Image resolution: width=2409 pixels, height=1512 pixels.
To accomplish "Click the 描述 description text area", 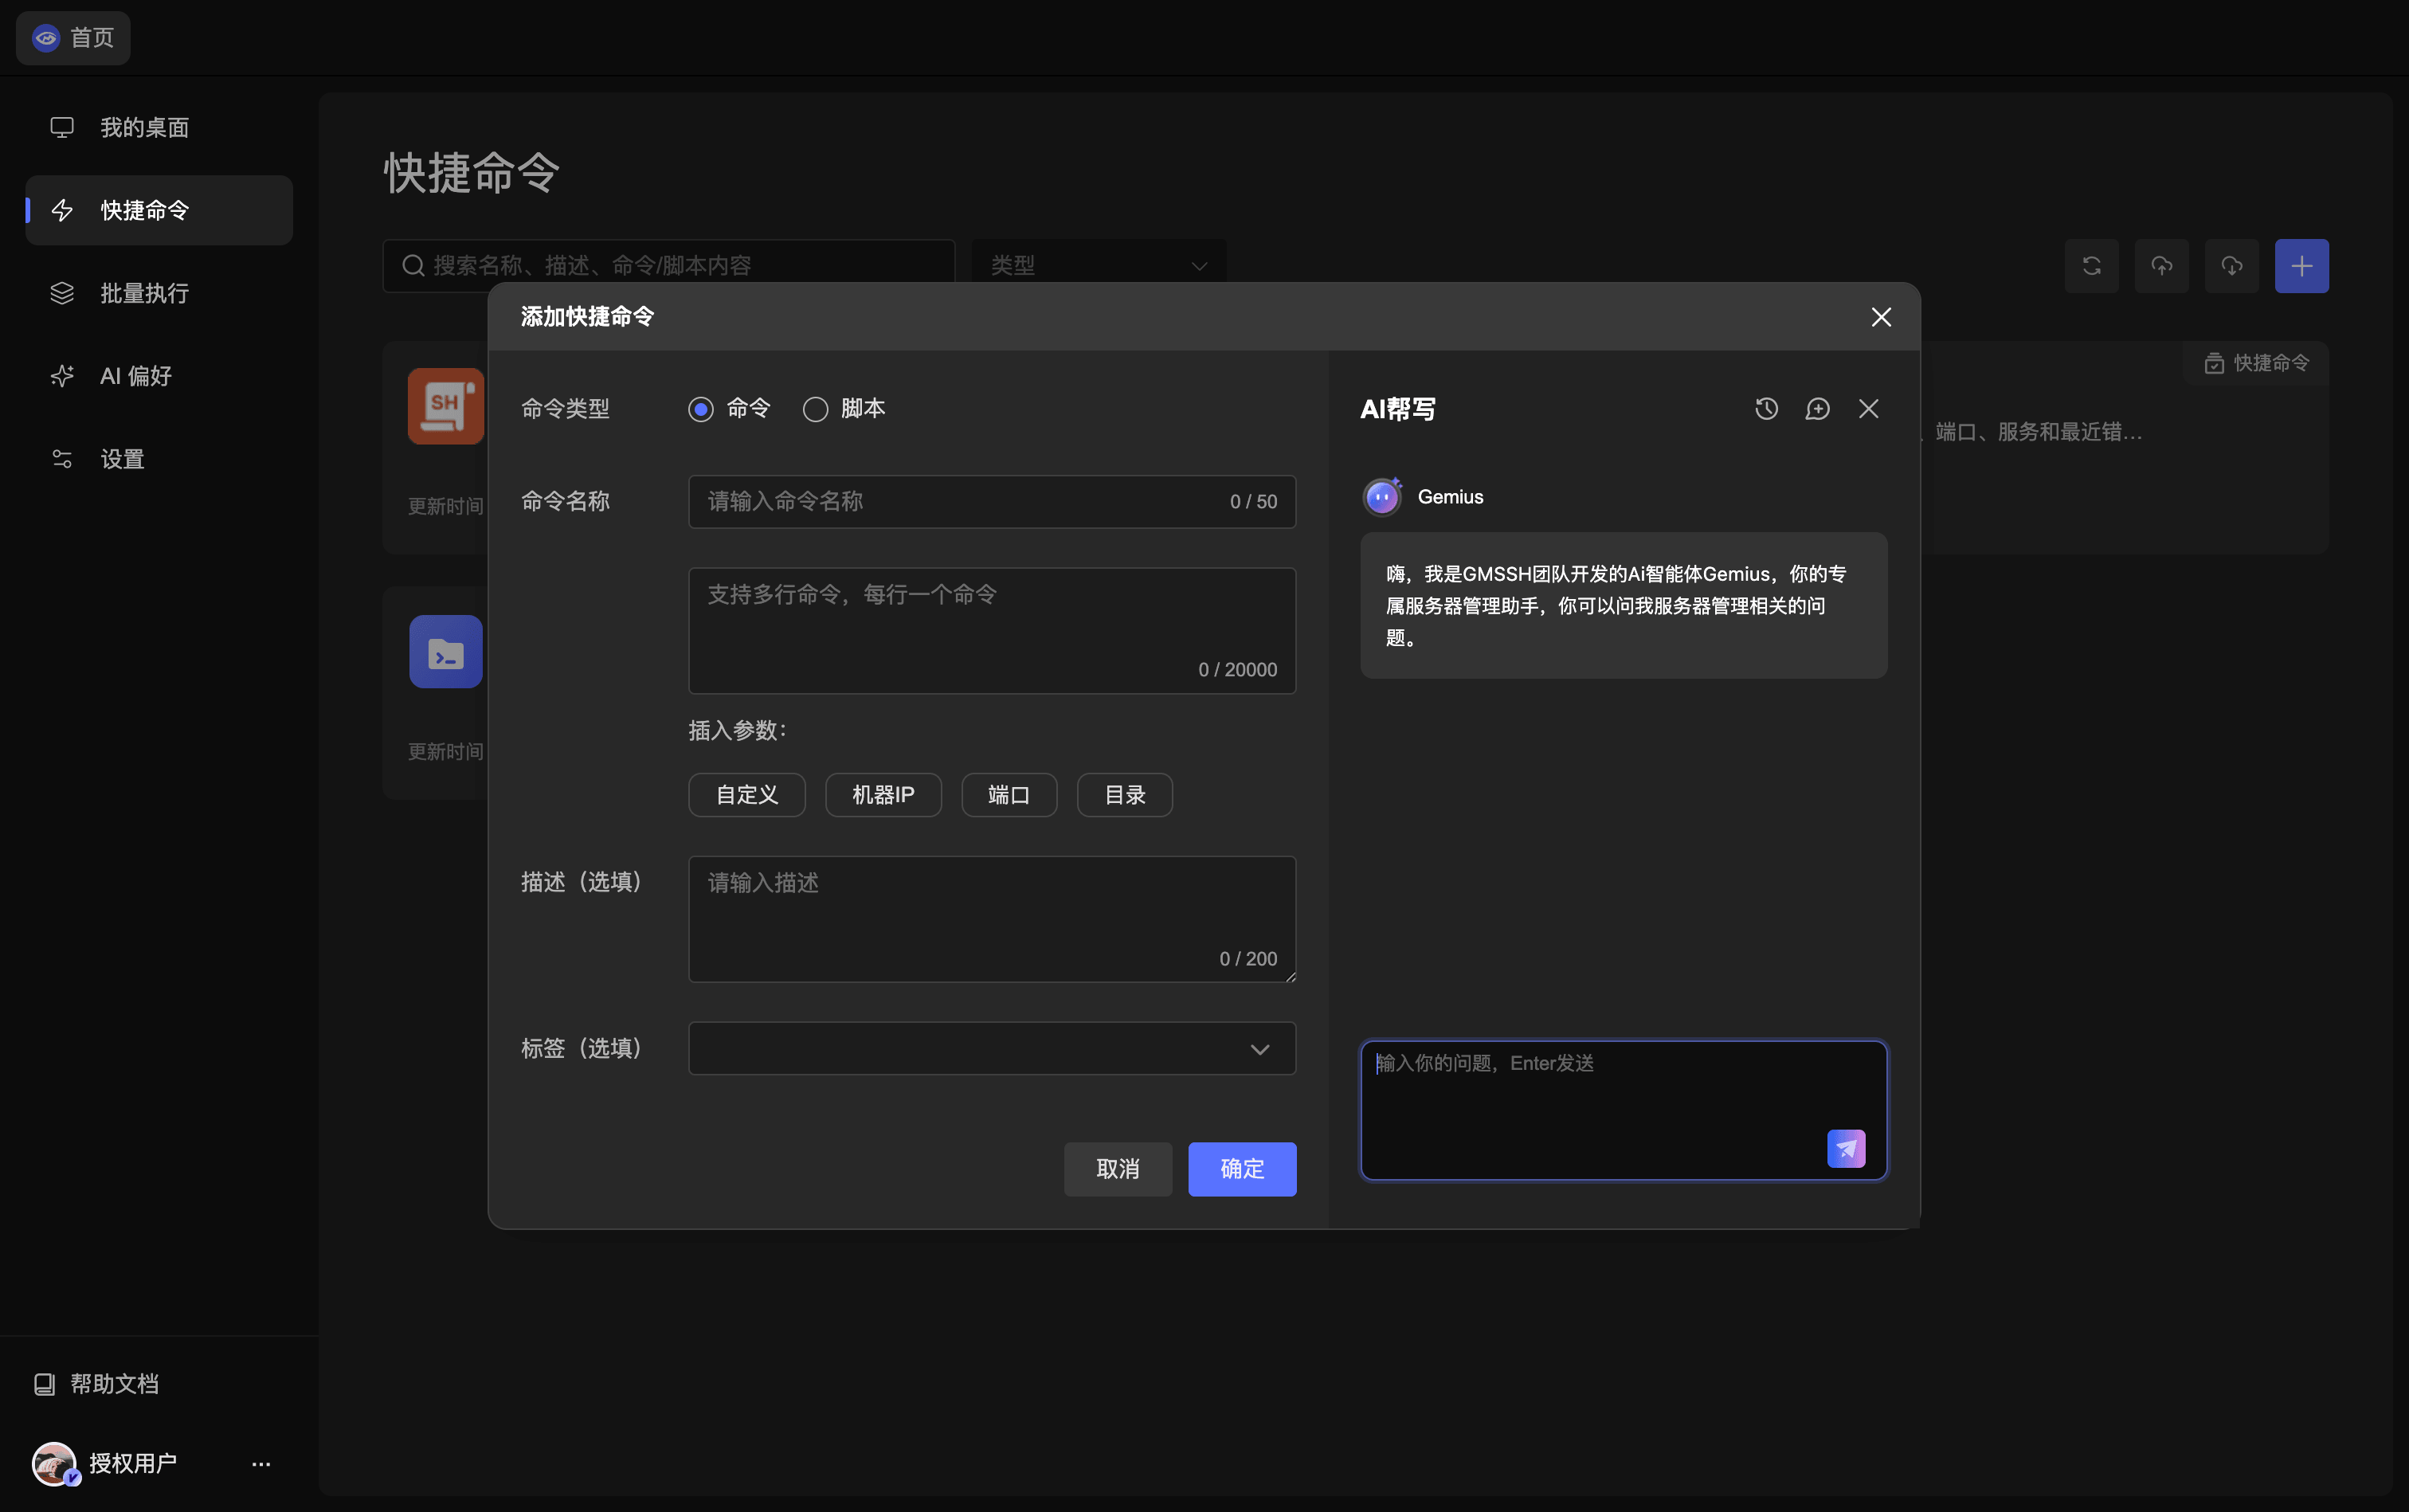I will (x=992, y=919).
